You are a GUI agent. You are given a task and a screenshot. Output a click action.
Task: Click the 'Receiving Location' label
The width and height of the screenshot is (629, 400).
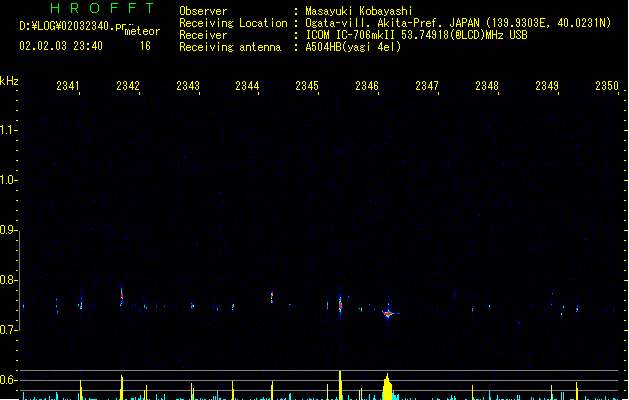tap(233, 23)
